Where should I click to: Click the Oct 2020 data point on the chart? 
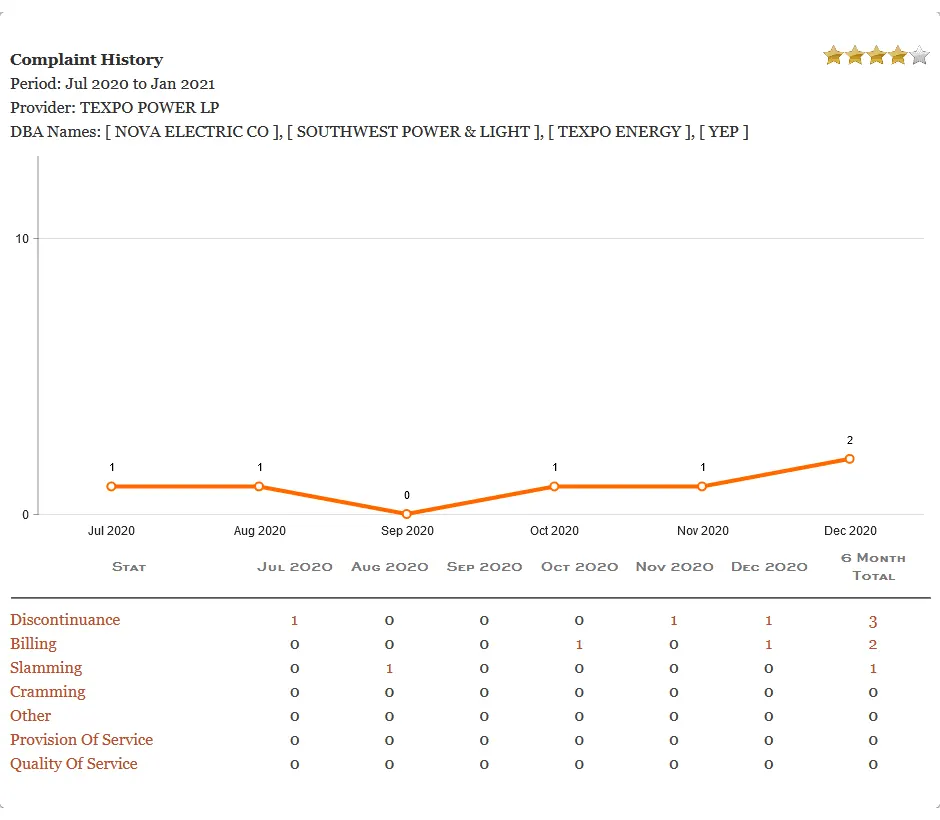pyautogui.click(x=554, y=486)
